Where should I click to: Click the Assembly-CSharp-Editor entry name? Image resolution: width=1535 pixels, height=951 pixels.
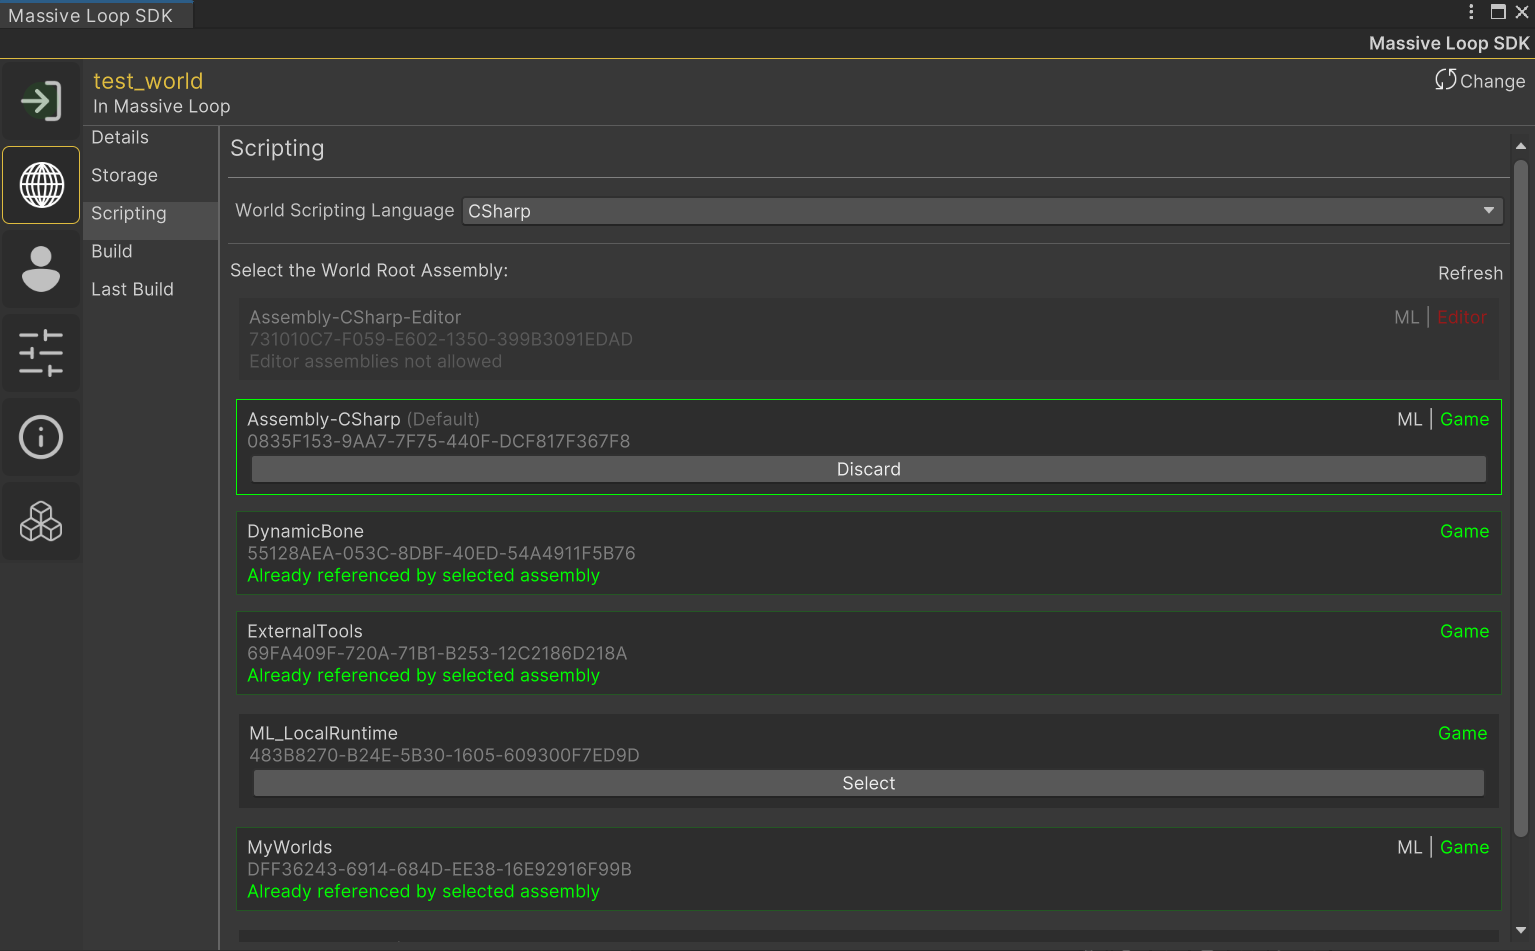click(355, 317)
